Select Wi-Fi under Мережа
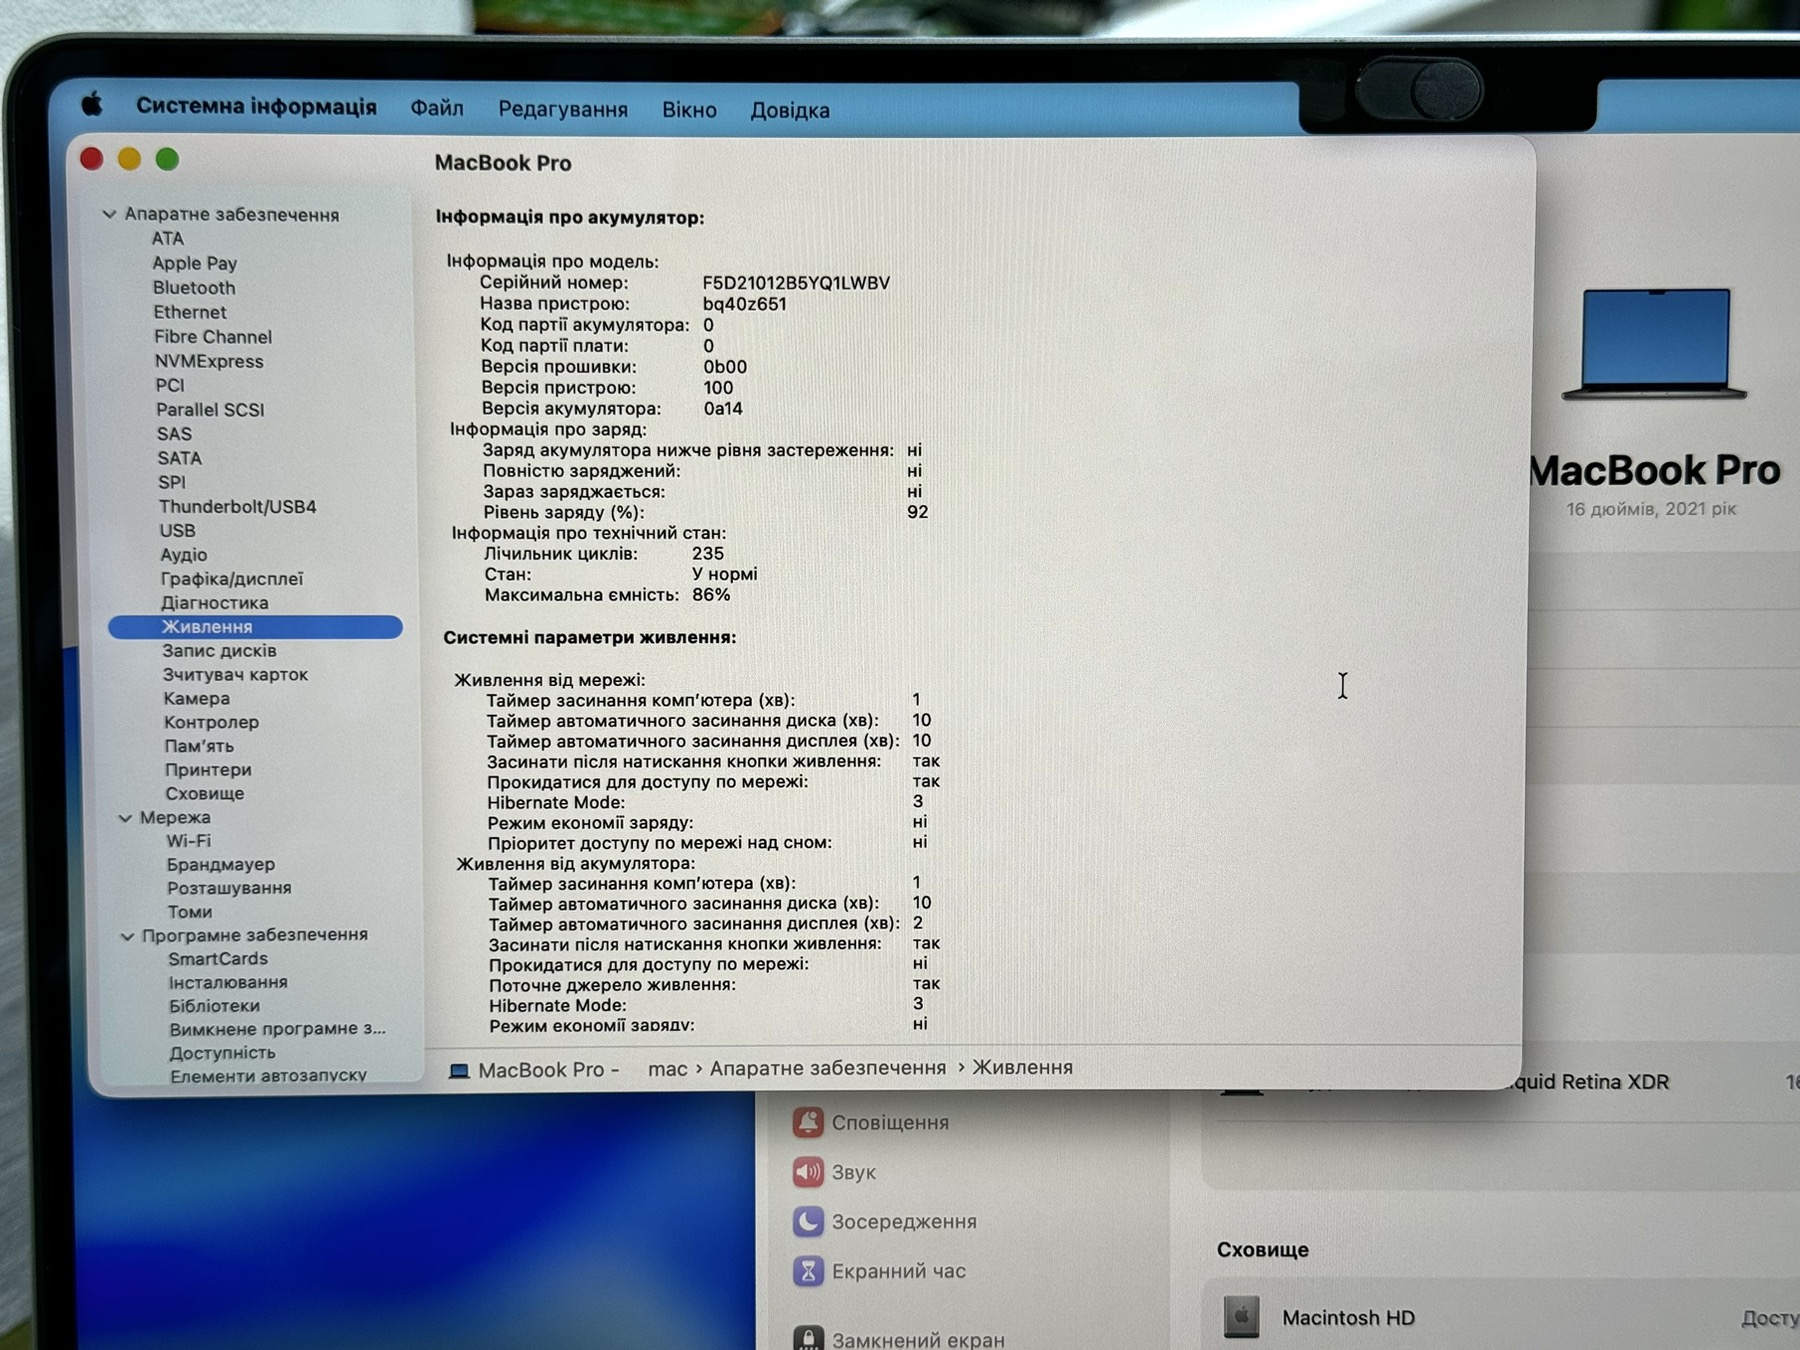Screen dimensions: 1800x1350 click(189, 841)
